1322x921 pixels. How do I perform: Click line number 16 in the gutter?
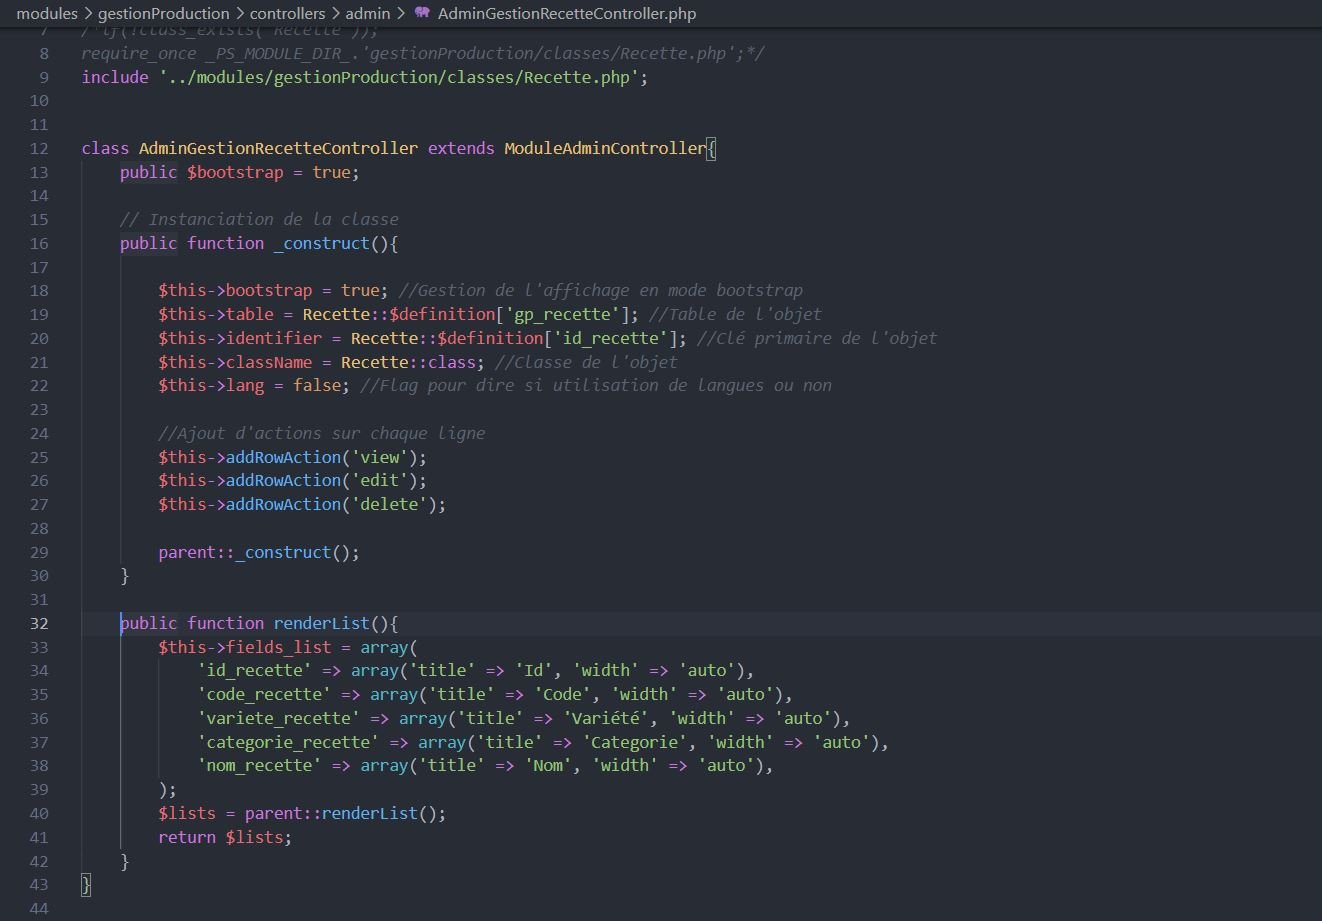coord(39,243)
